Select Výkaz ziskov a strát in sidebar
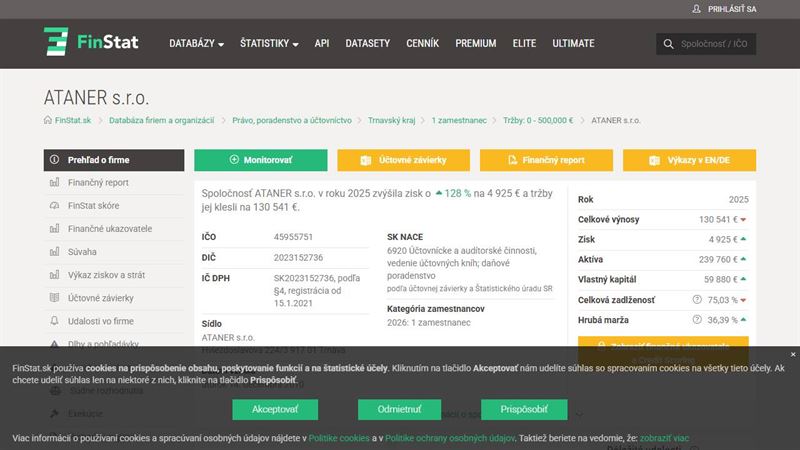The width and height of the screenshot is (800, 450). tap(114, 275)
